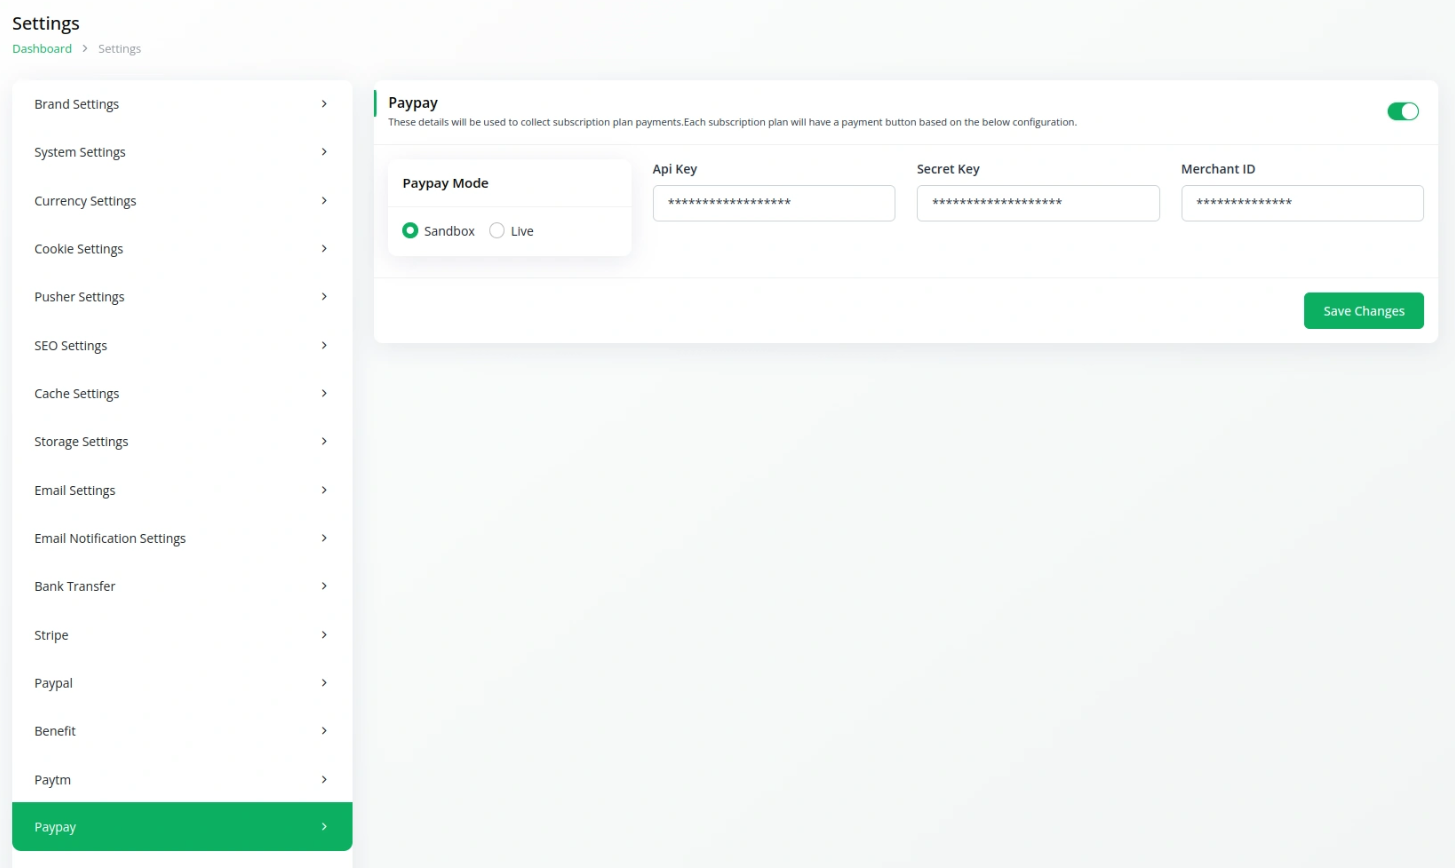Click chevron beside Cache Settings
The height and width of the screenshot is (868, 1455).
pyautogui.click(x=324, y=394)
